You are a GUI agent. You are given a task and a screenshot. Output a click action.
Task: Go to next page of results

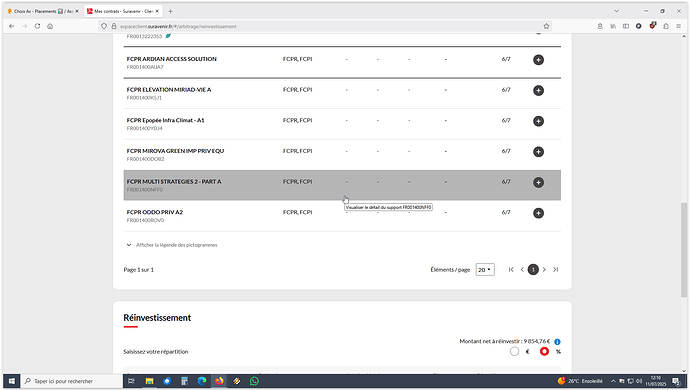pyautogui.click(x=544, y=269)
